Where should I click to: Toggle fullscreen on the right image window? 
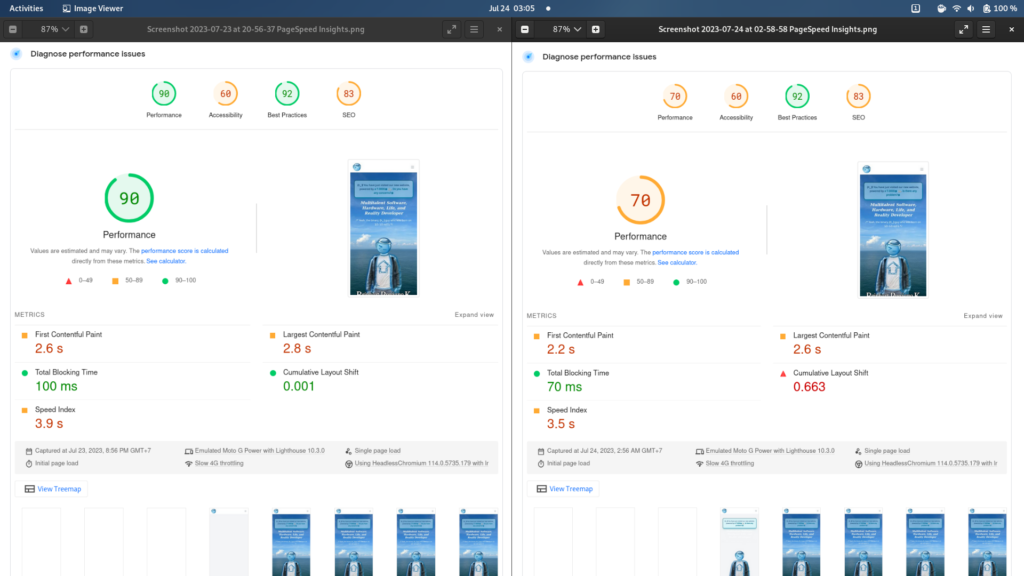click(x=962, y=29)
